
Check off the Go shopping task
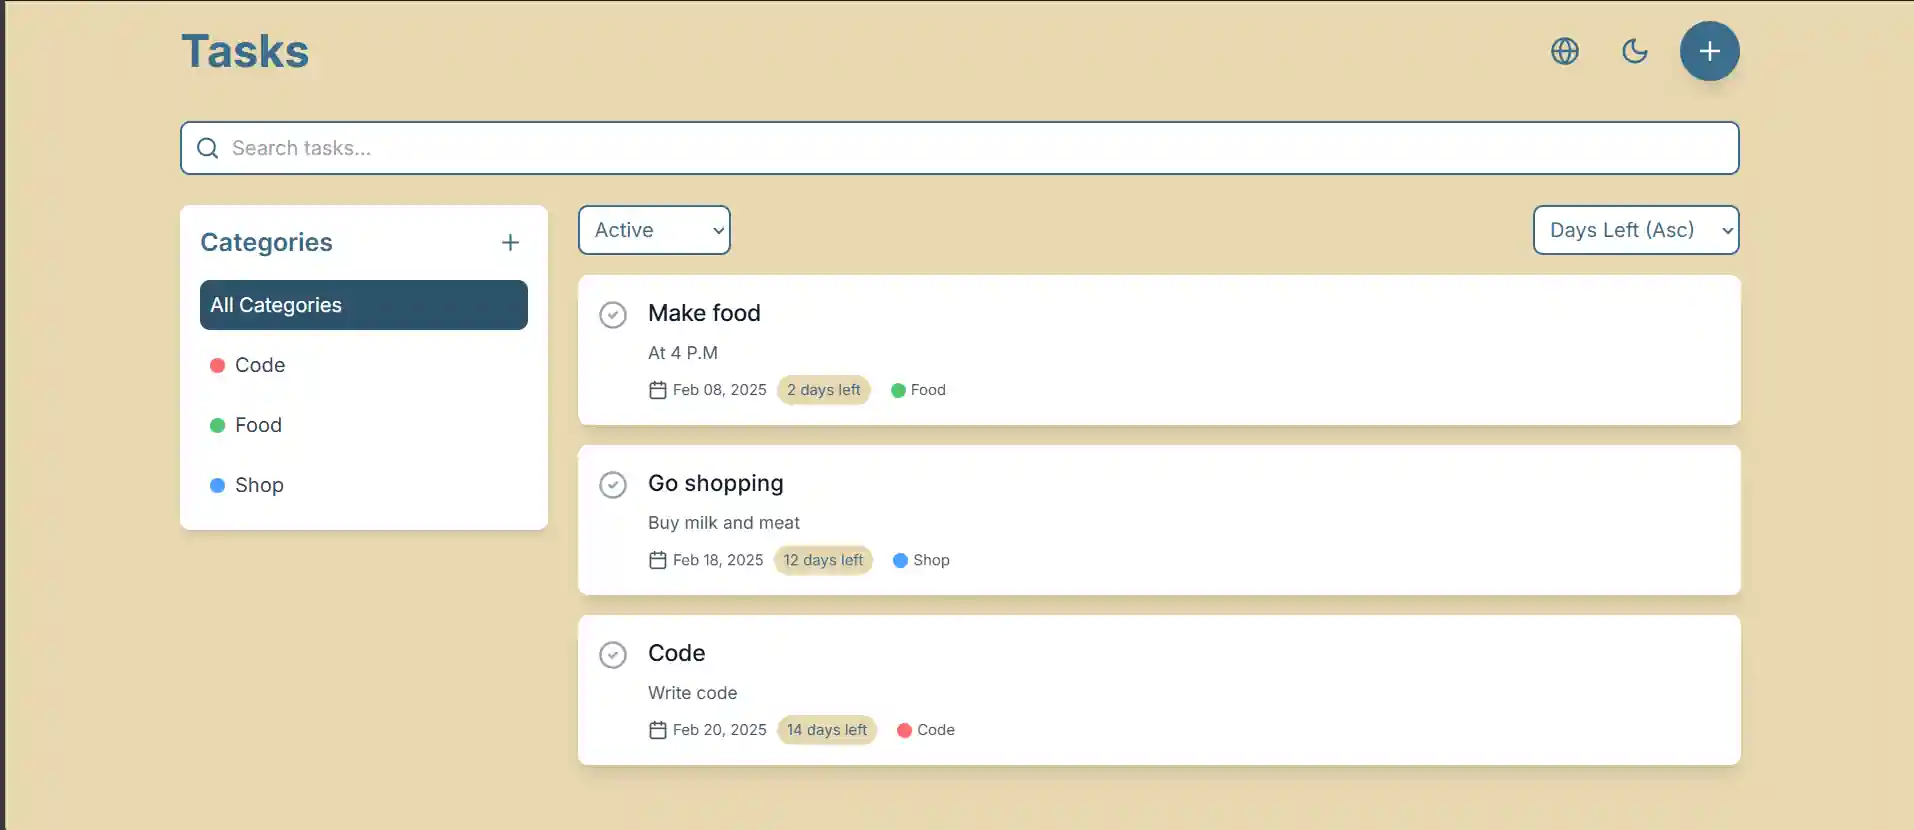pos(613,485)
